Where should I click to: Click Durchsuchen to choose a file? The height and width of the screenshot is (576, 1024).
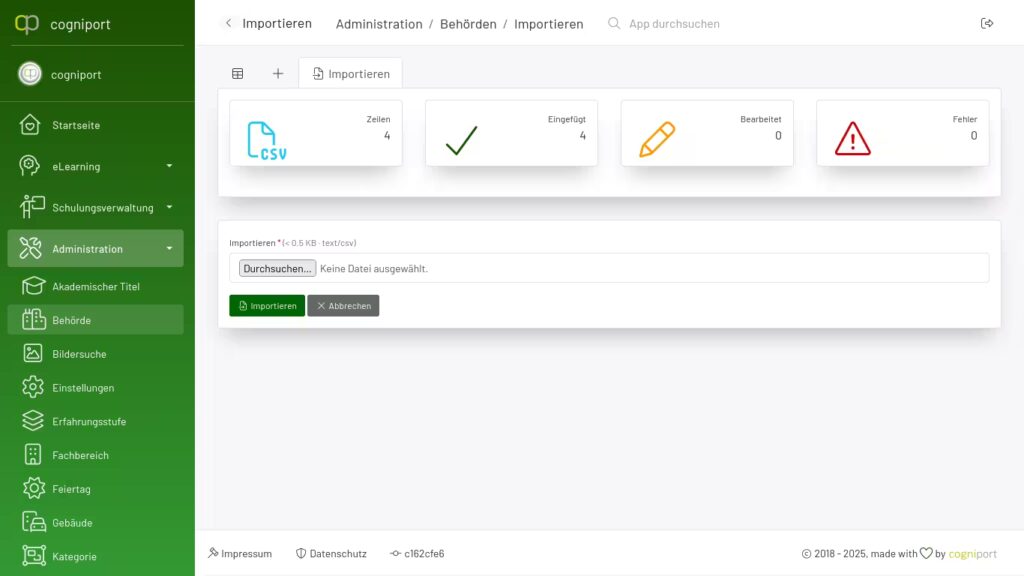(277, 268)
